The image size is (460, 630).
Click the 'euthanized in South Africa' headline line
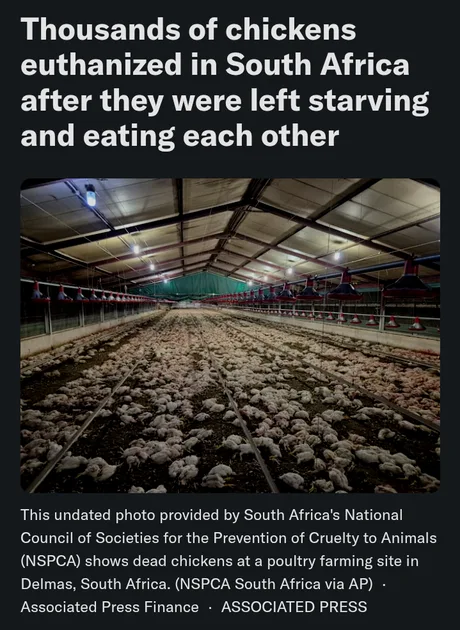pos(215,65)
